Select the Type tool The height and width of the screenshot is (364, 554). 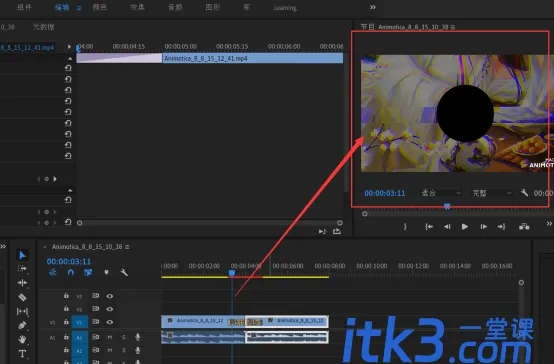[22, 353]
